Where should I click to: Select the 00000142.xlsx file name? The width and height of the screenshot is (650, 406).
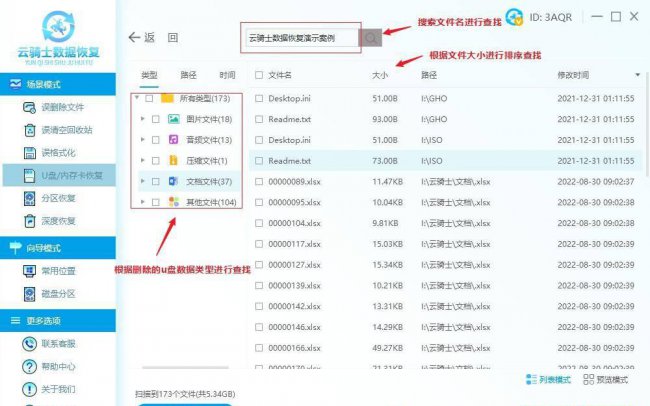click(294, 306)
